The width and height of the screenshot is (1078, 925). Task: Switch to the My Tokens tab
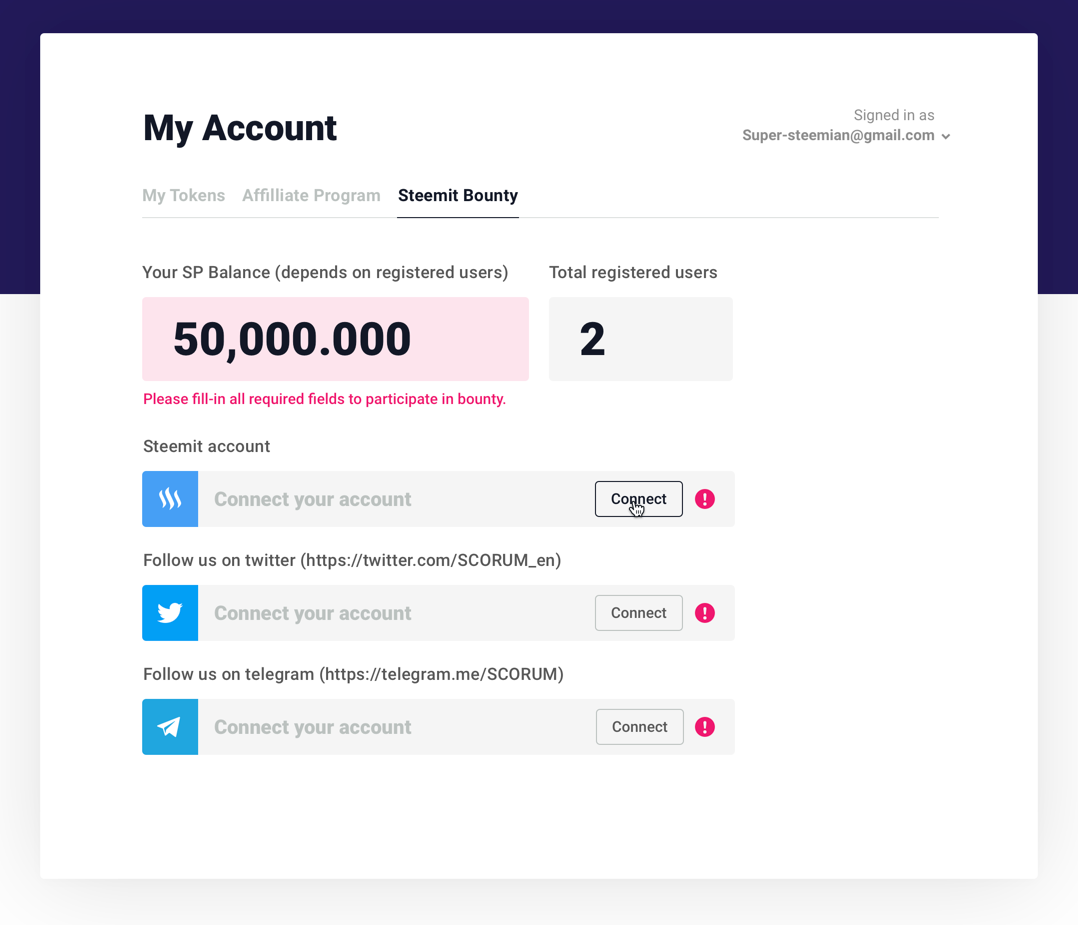coord(184,195)
